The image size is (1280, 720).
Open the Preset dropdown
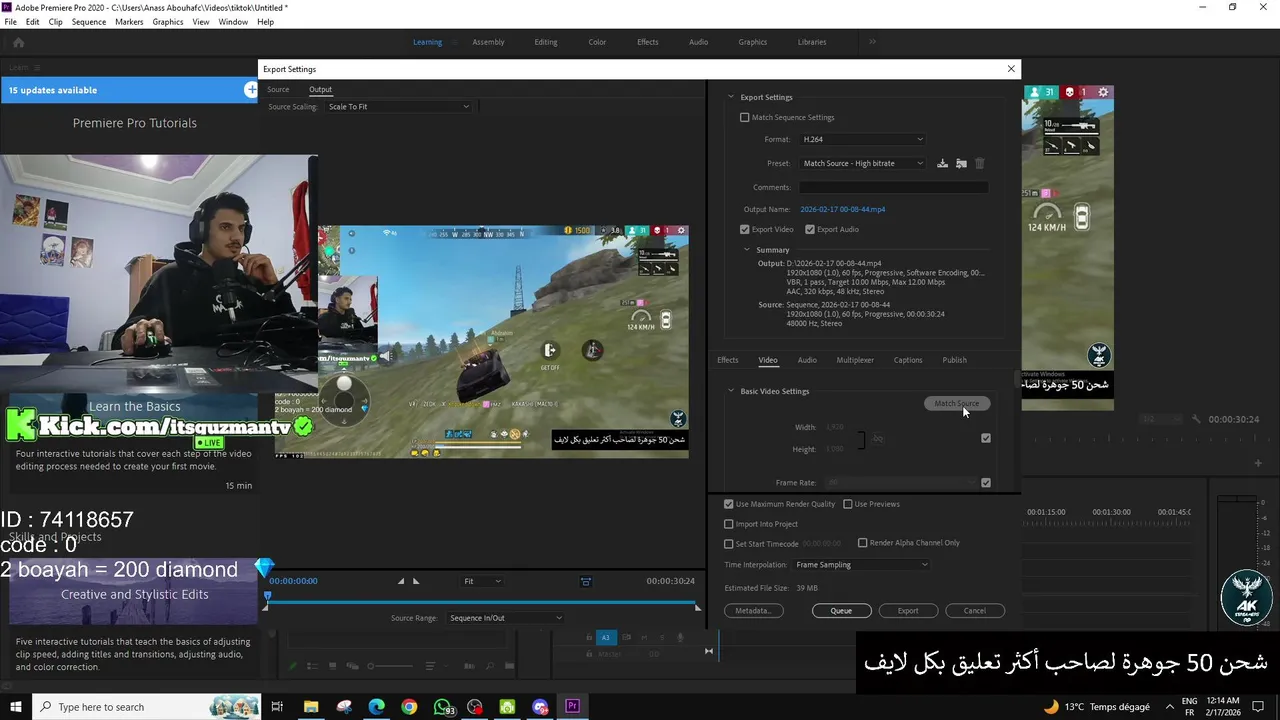(x=863, y=163)
